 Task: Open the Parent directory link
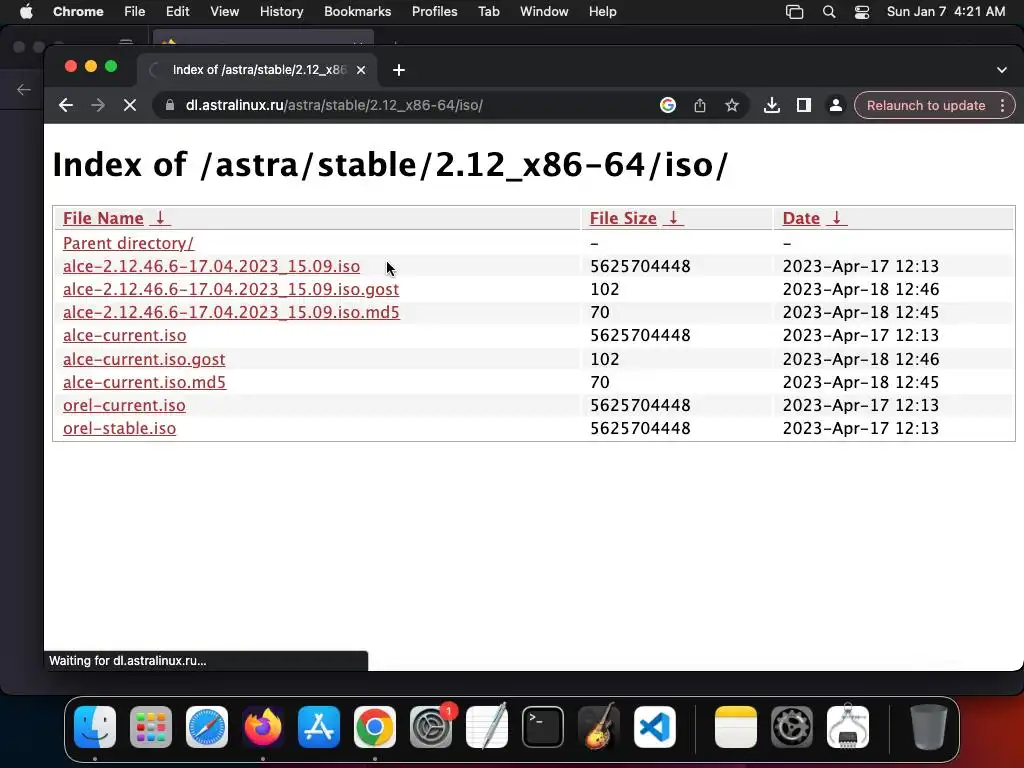click(128, 243)
